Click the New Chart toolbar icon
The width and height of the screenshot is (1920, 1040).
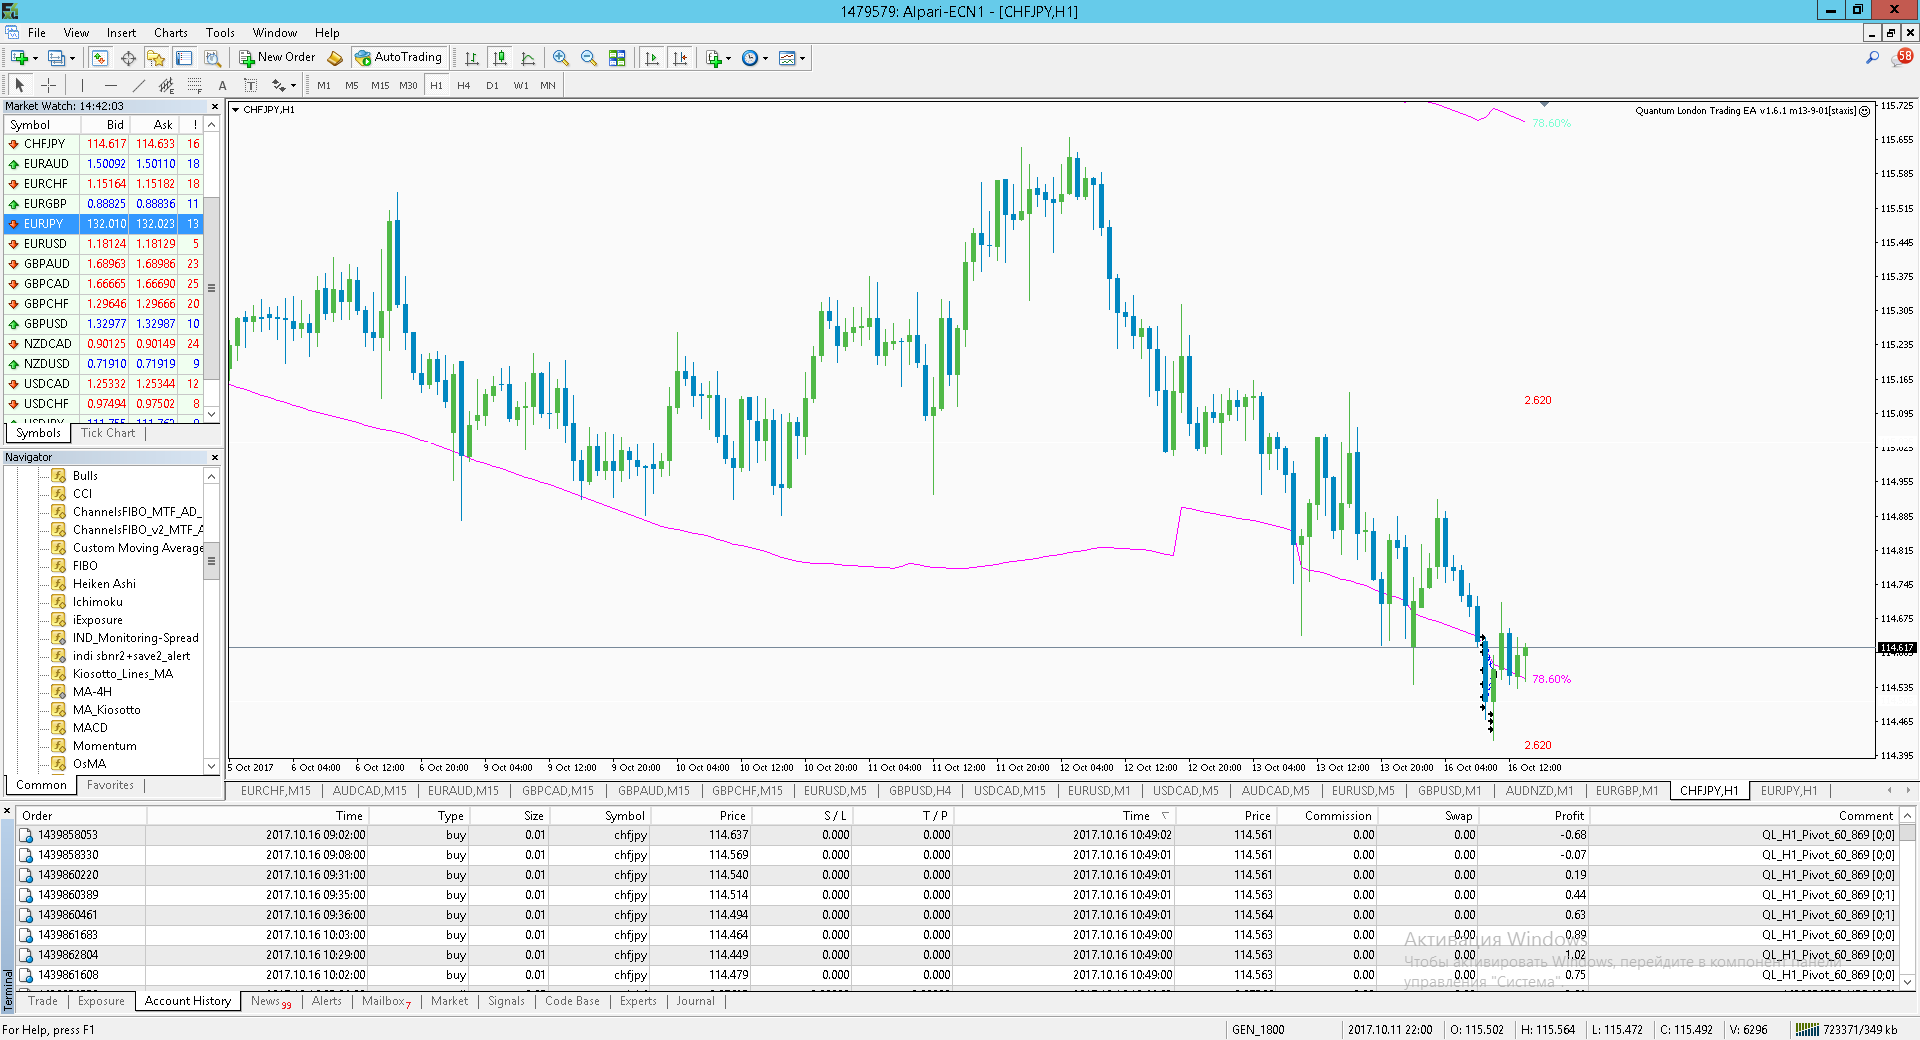[x=19, y=58]
